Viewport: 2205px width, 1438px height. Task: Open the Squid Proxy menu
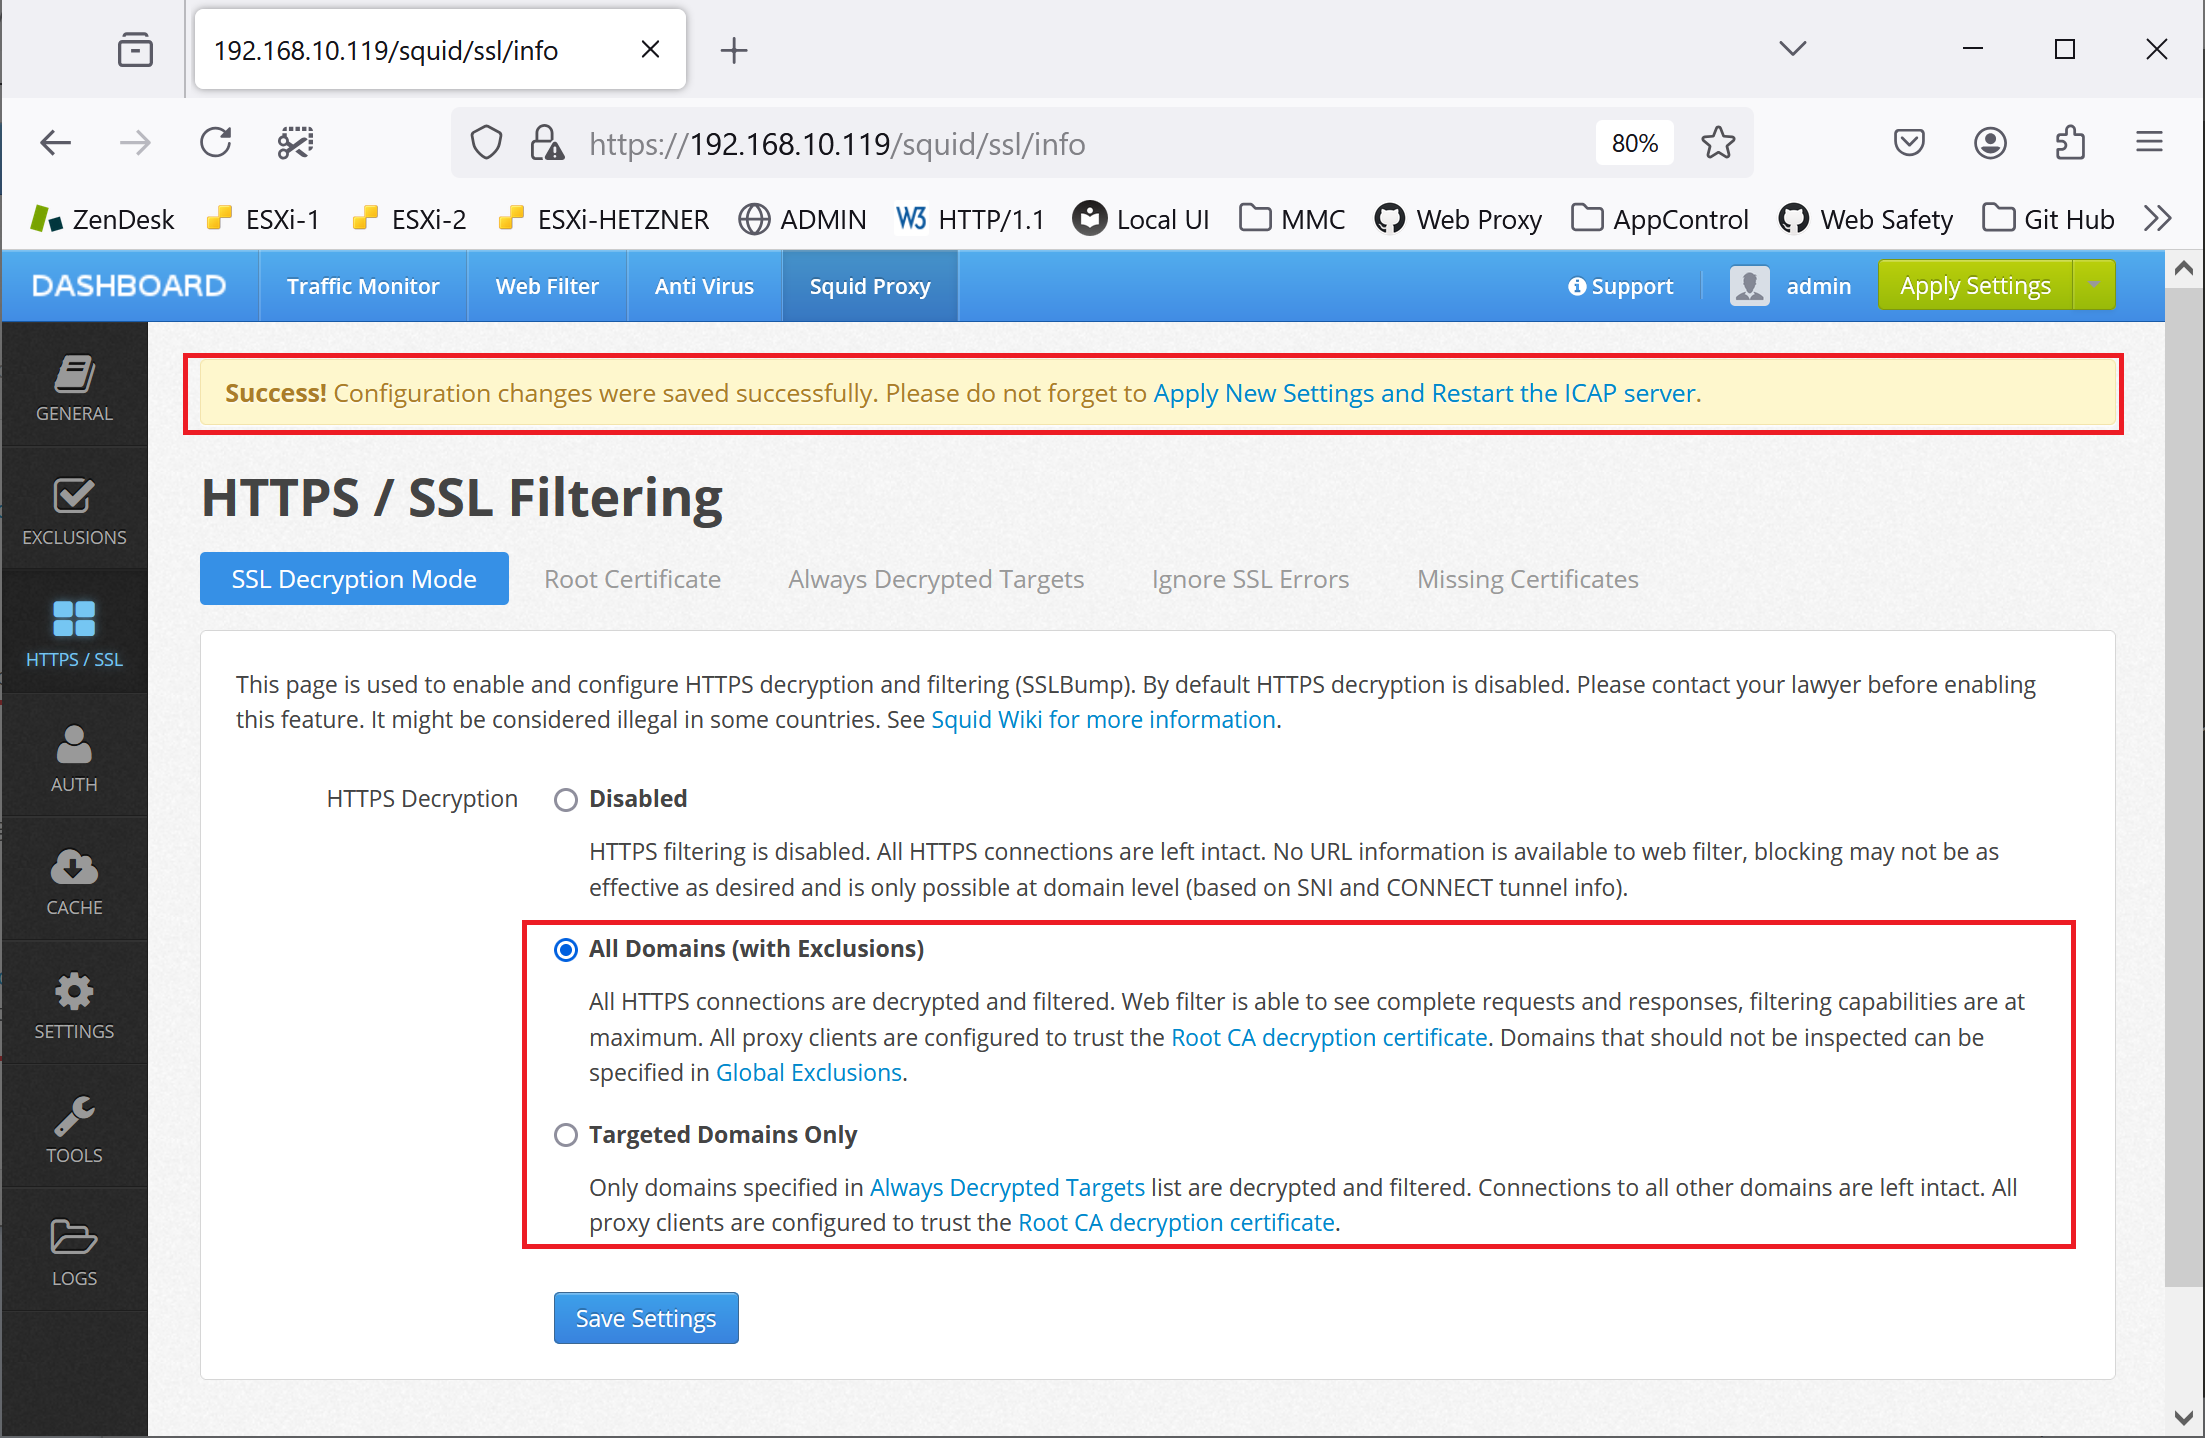870,286
